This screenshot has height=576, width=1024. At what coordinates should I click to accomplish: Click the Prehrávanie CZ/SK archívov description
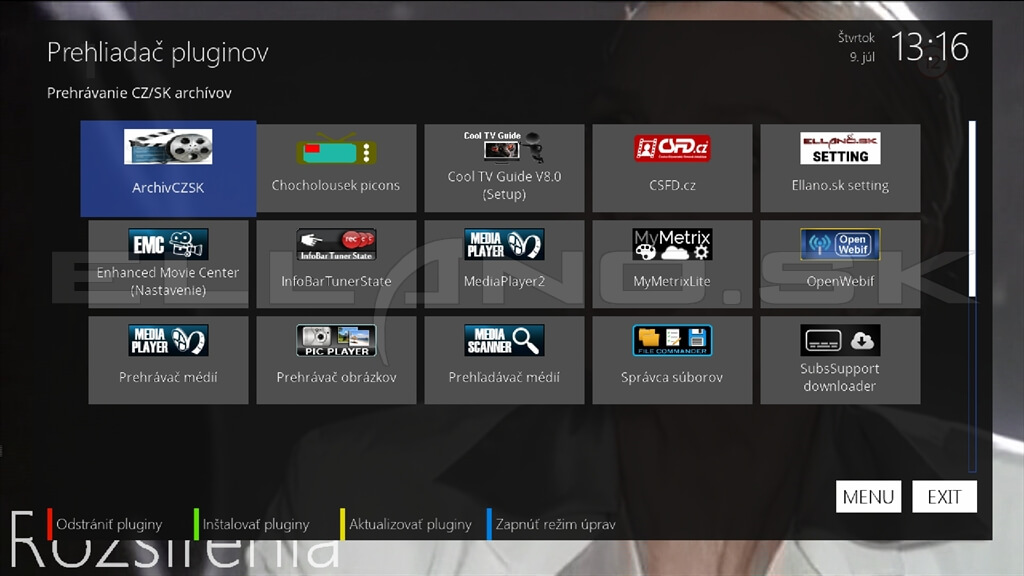139,93
